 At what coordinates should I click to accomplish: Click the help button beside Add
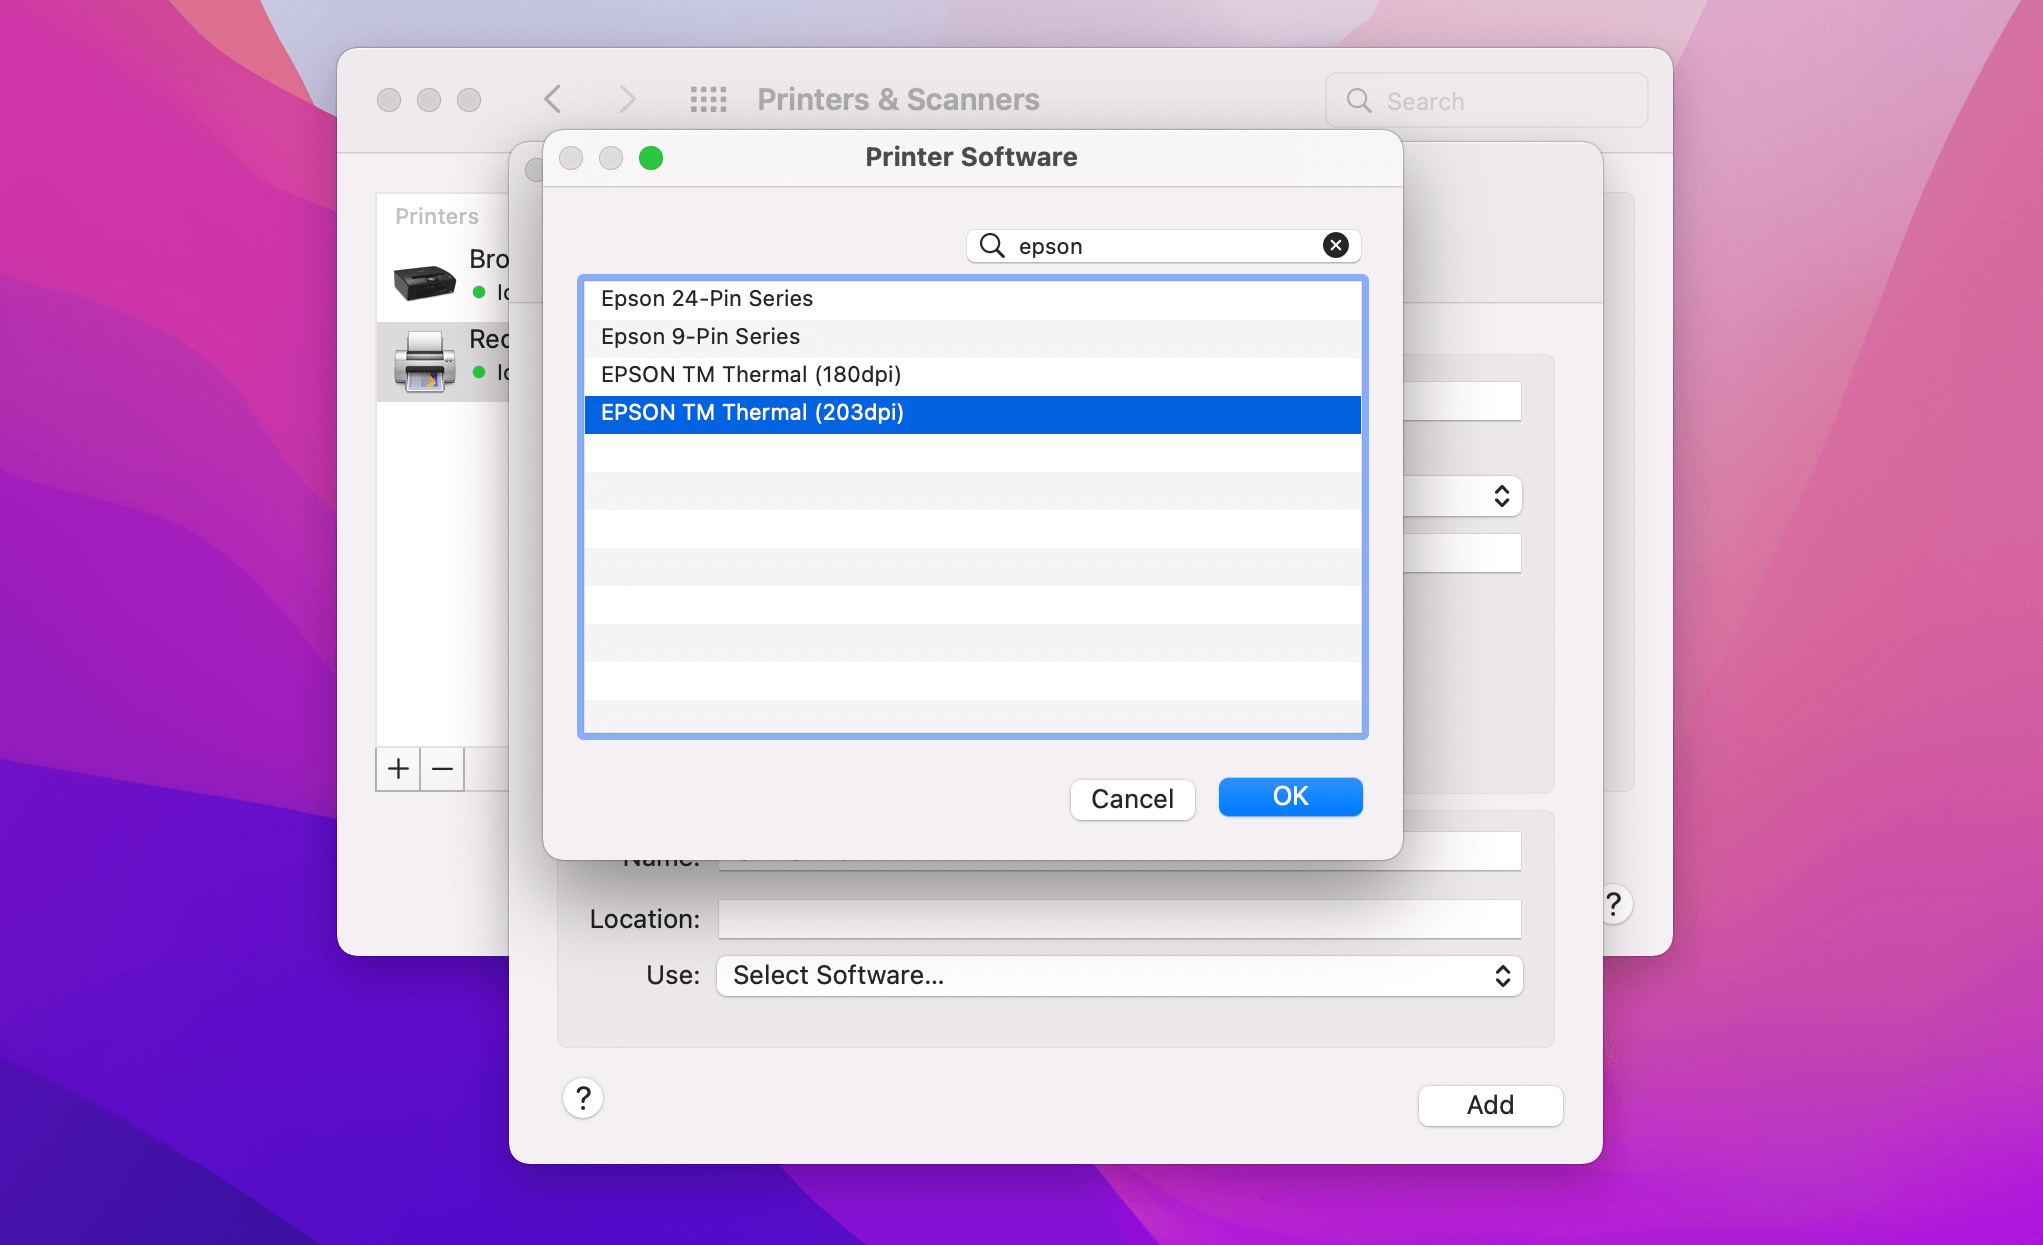(583, 1098)
